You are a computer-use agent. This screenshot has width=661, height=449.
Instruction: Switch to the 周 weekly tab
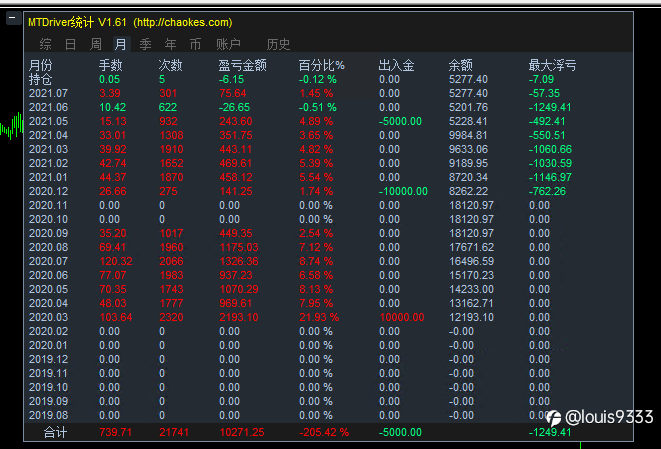coord(96,44)
